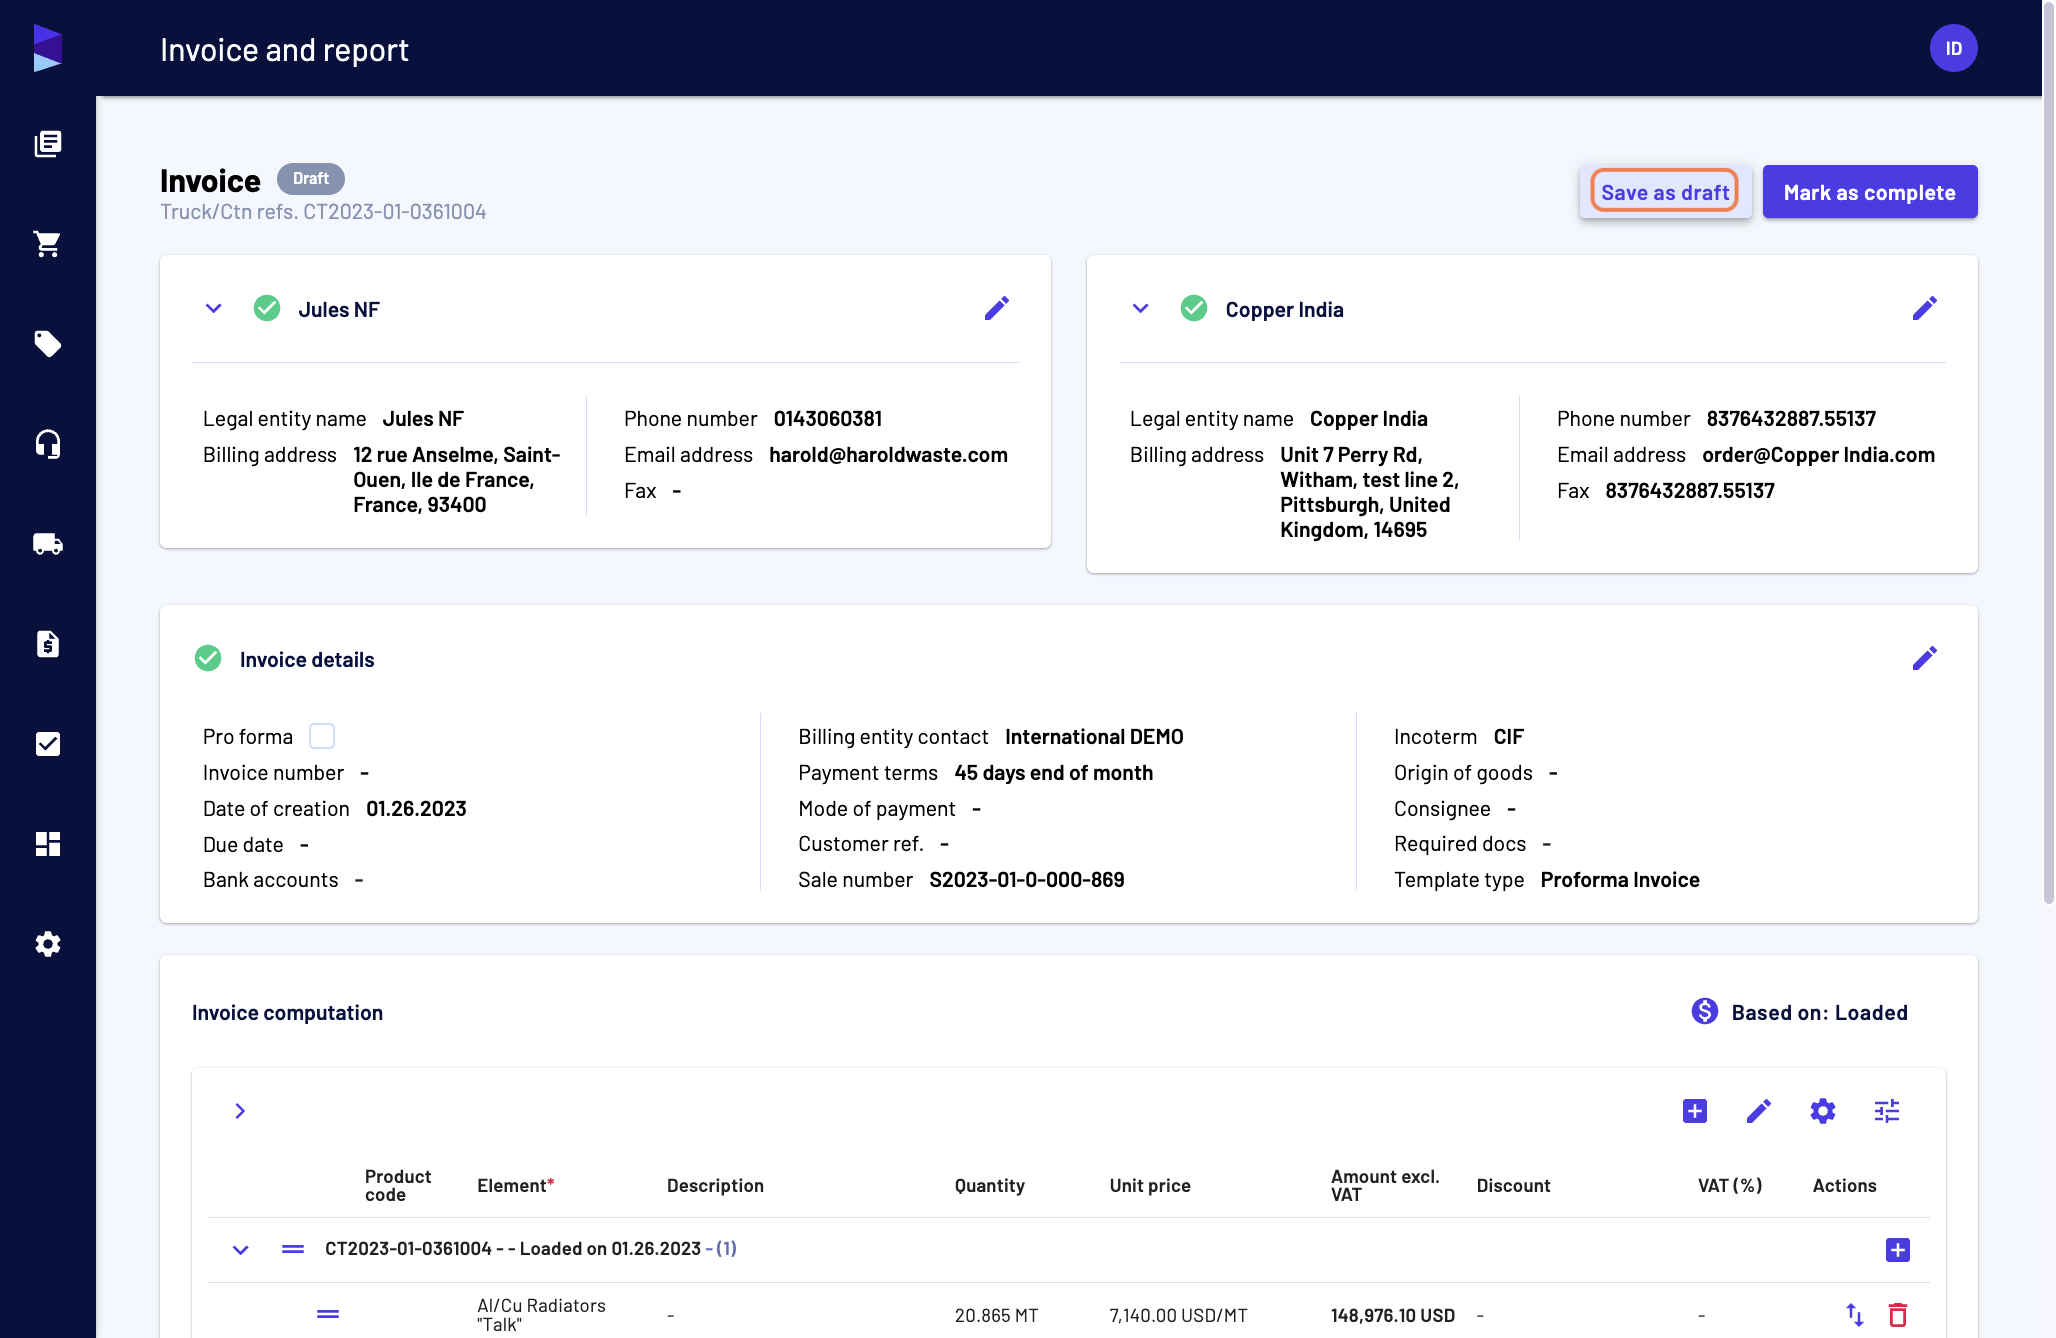Click the Based on: Loaded label

pos(1820,1013)
